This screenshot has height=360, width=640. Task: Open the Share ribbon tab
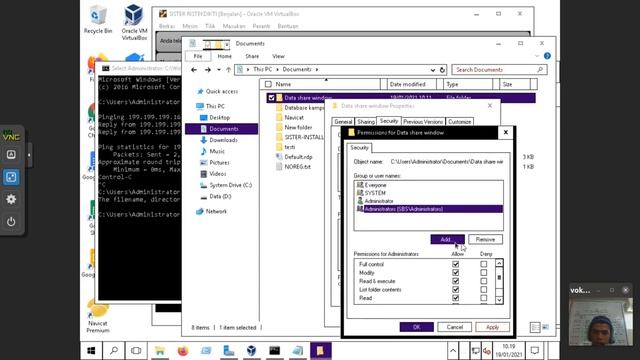[252, 56]
